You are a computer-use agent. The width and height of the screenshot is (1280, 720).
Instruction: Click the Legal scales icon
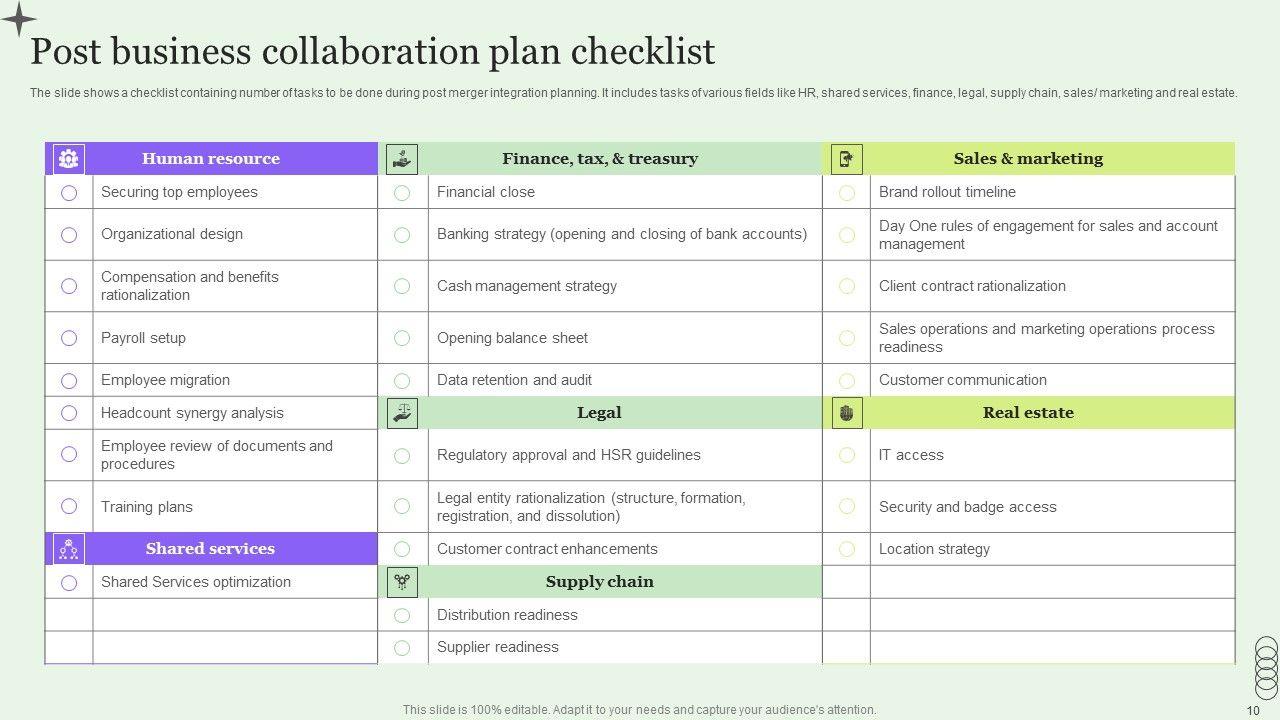click(402, 413)
